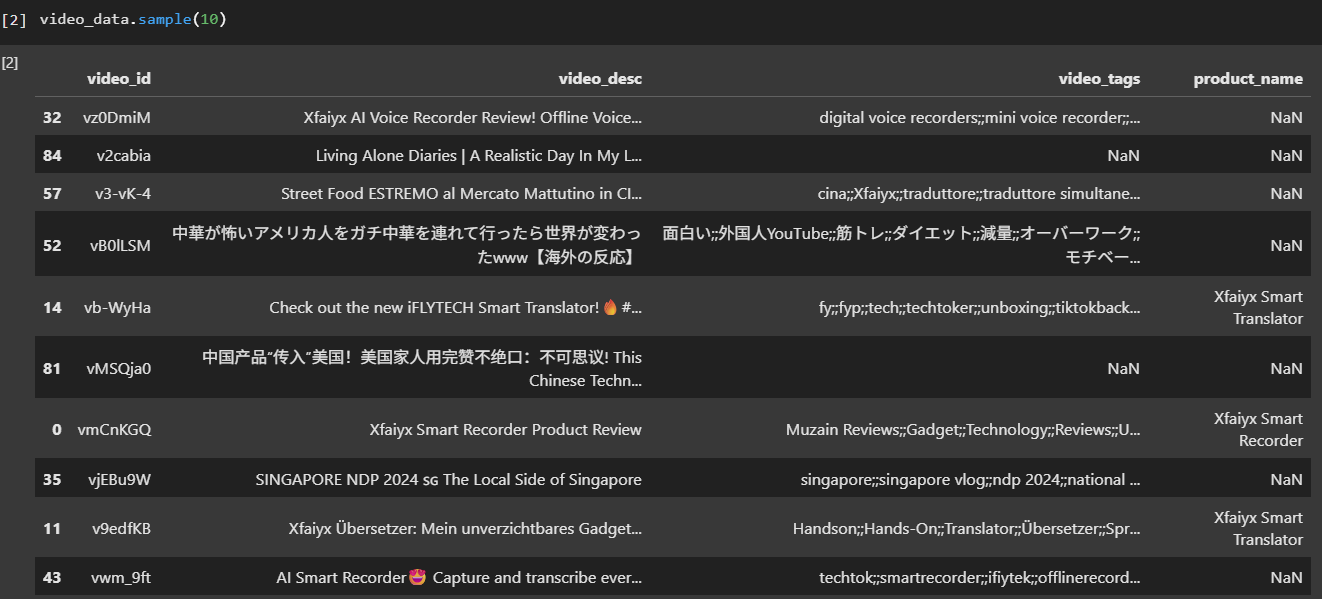Click tags singapore;;singapore vlog;;ndp 2024
The width and height of the screenshot is (1322, 599).
tap(971, 480)
